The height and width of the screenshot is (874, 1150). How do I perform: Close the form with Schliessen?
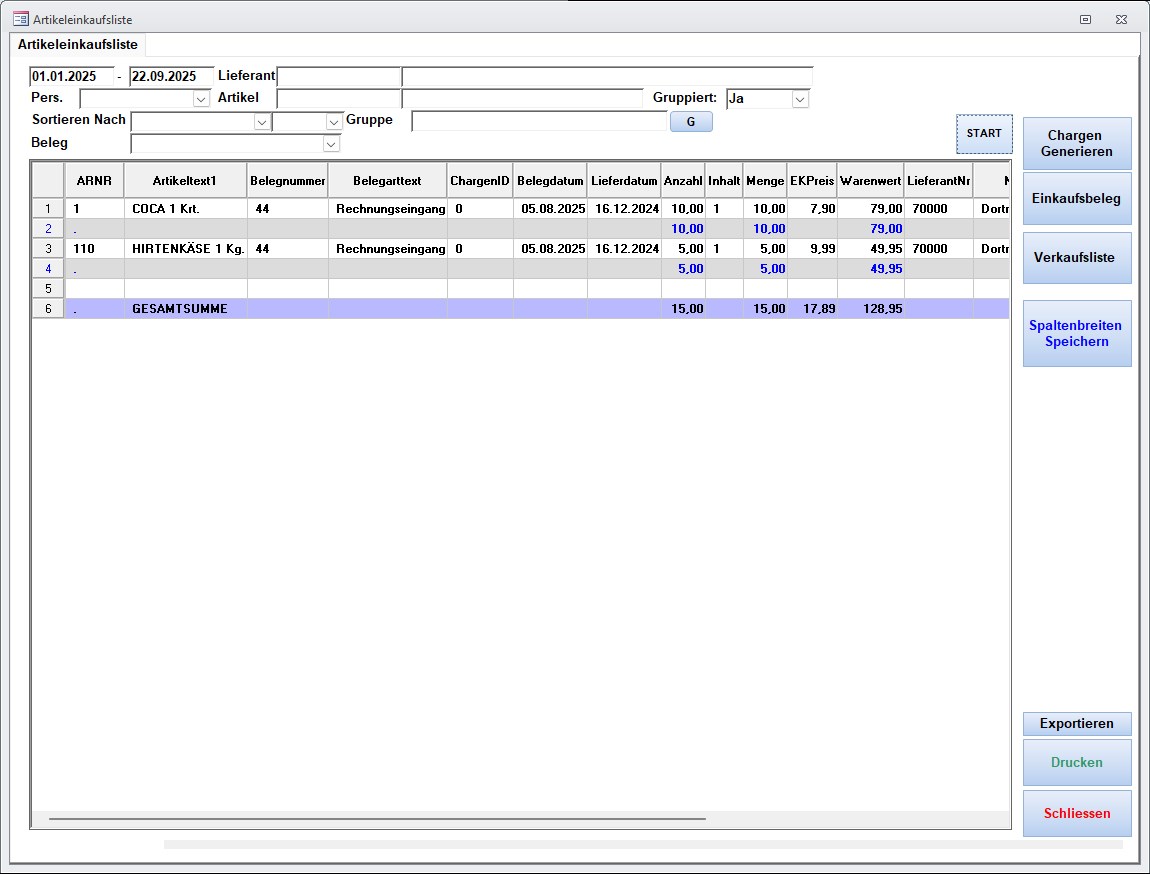(1077, 814)
